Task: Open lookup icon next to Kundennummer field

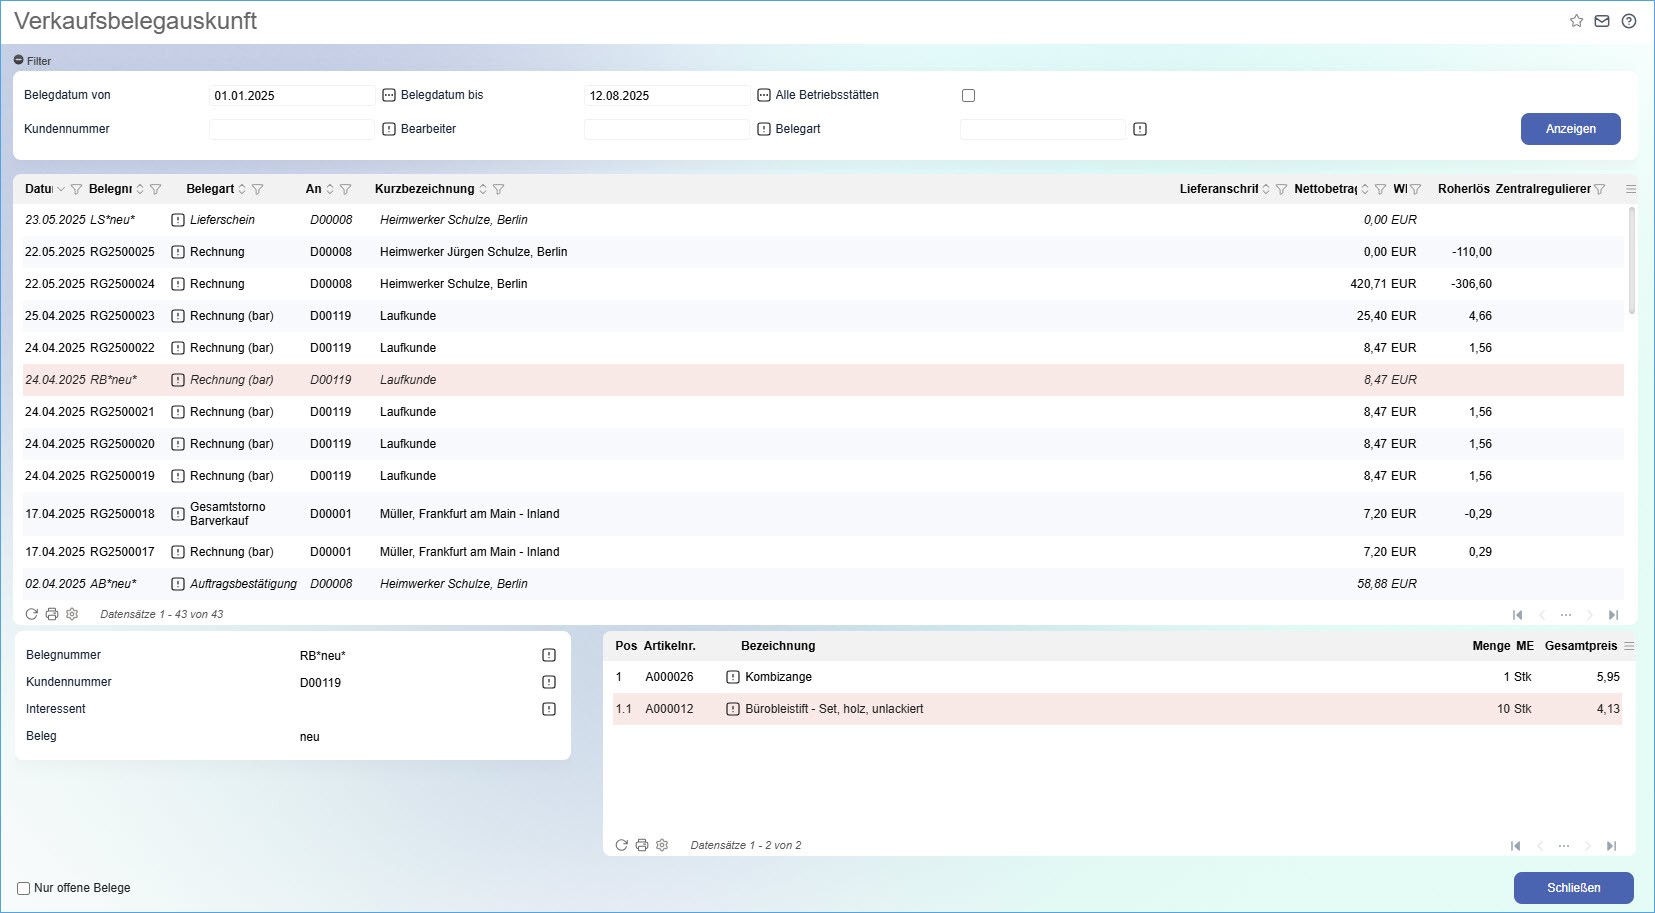Action: 389,129
